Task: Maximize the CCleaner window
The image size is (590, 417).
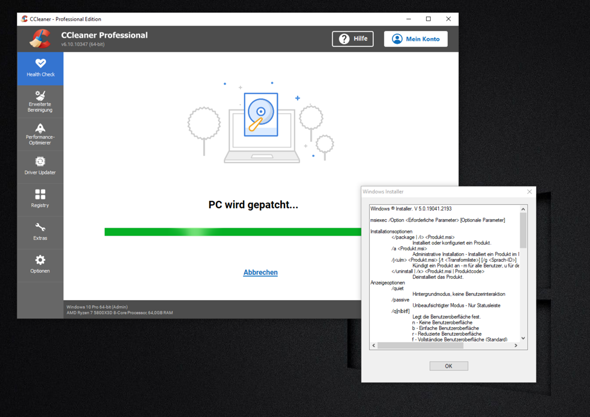Action: [x=428, y=19]
